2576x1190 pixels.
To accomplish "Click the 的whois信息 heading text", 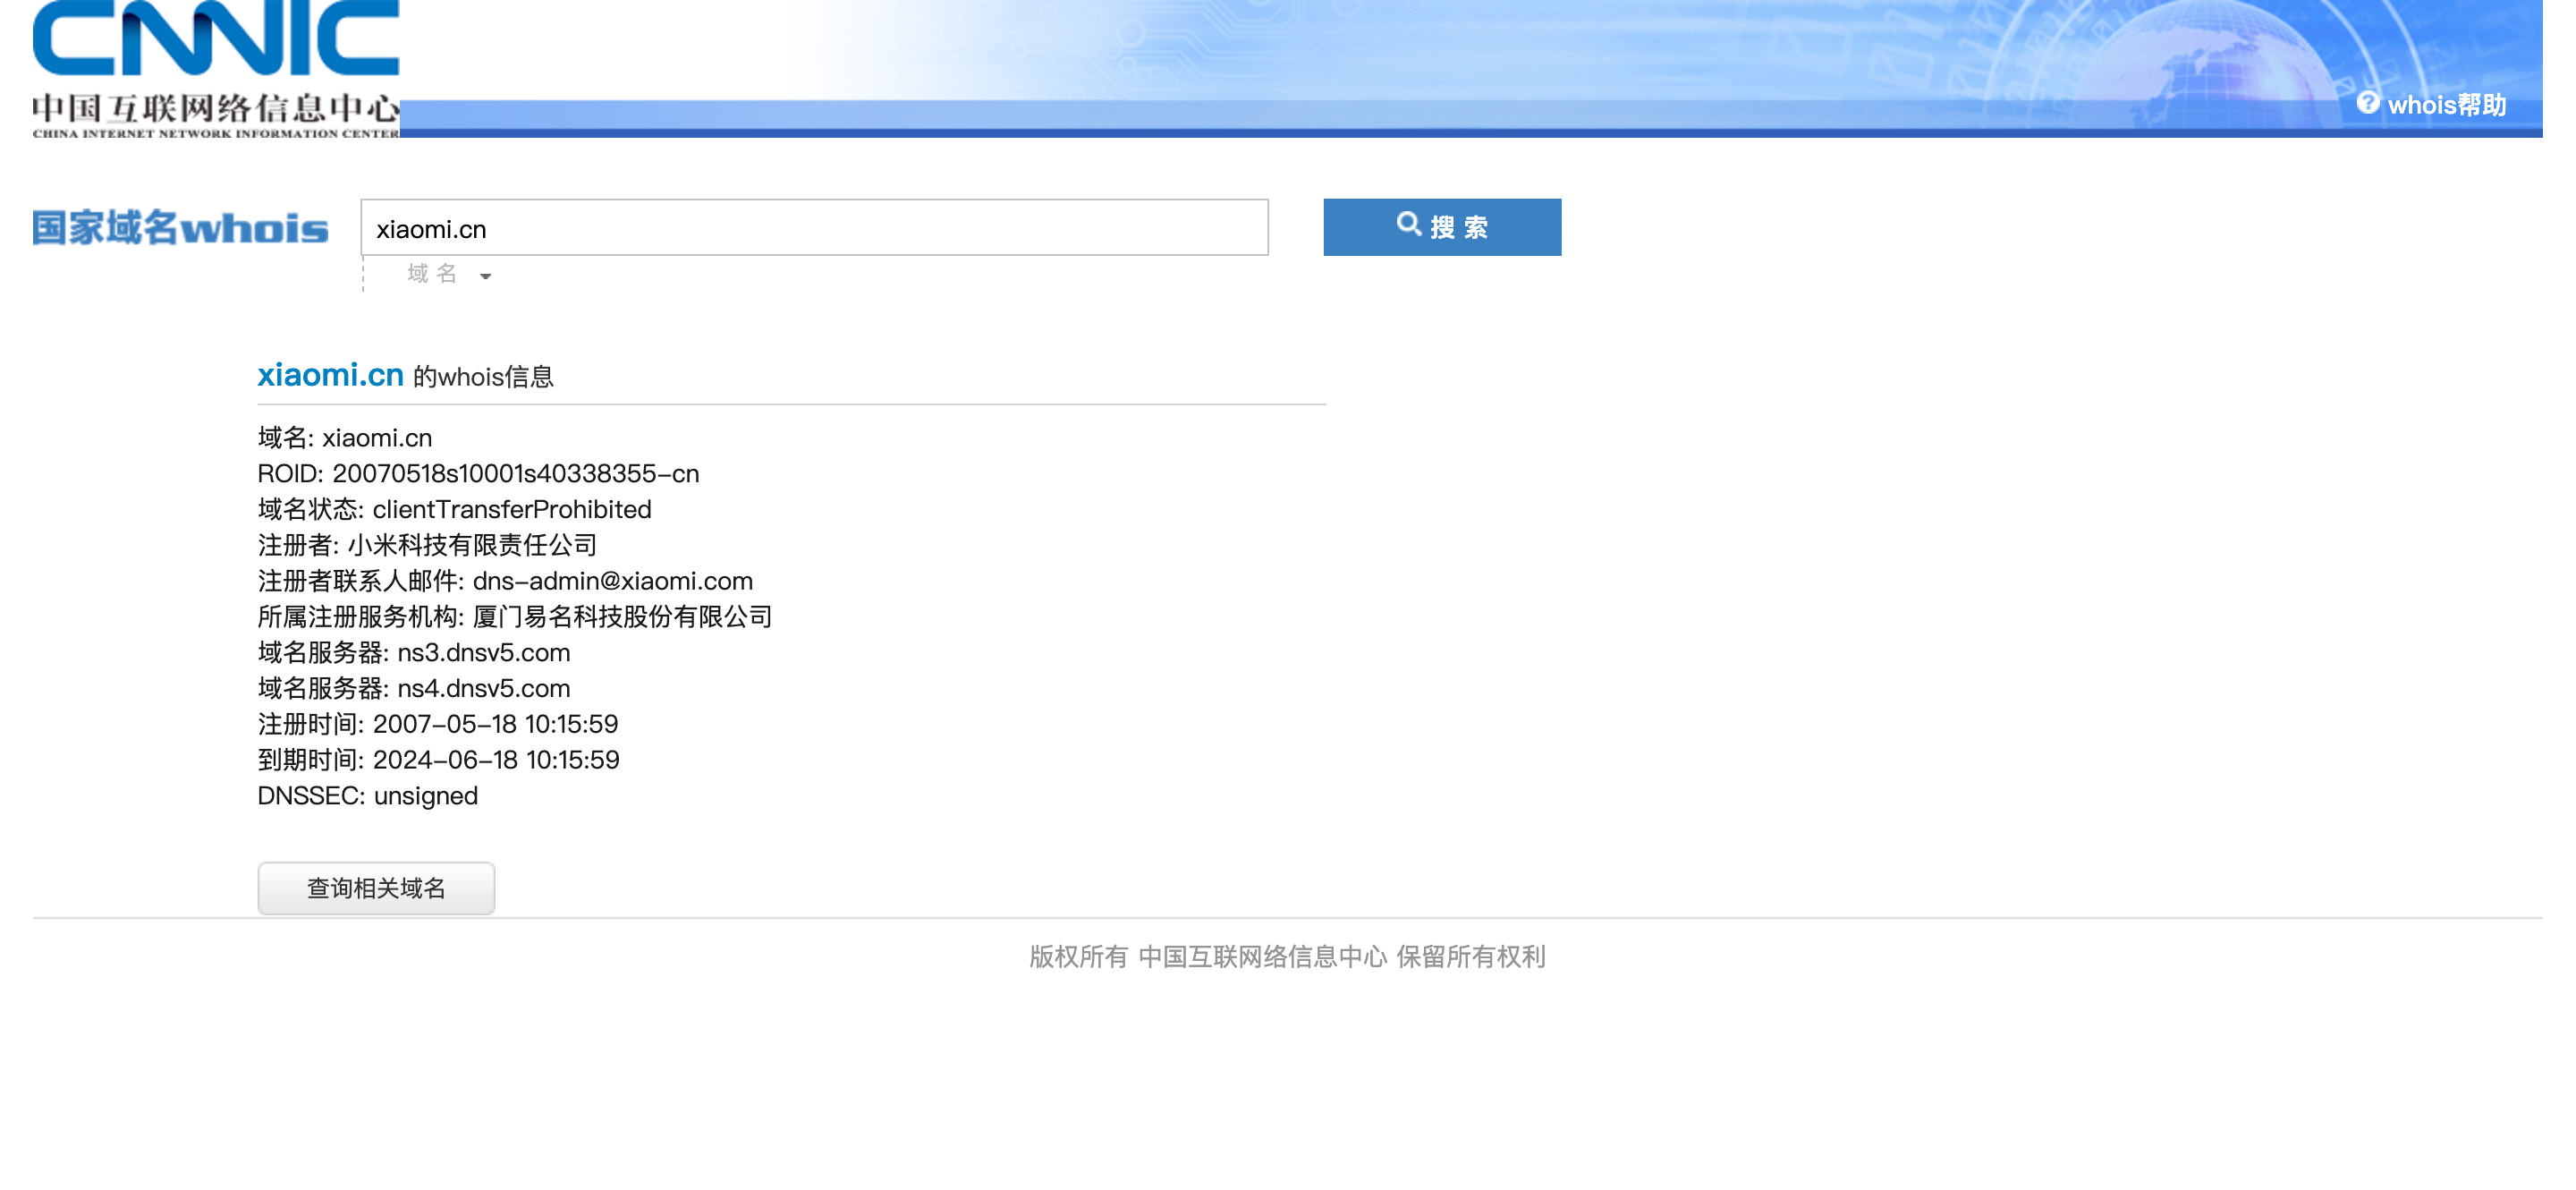I will (483, 377).
